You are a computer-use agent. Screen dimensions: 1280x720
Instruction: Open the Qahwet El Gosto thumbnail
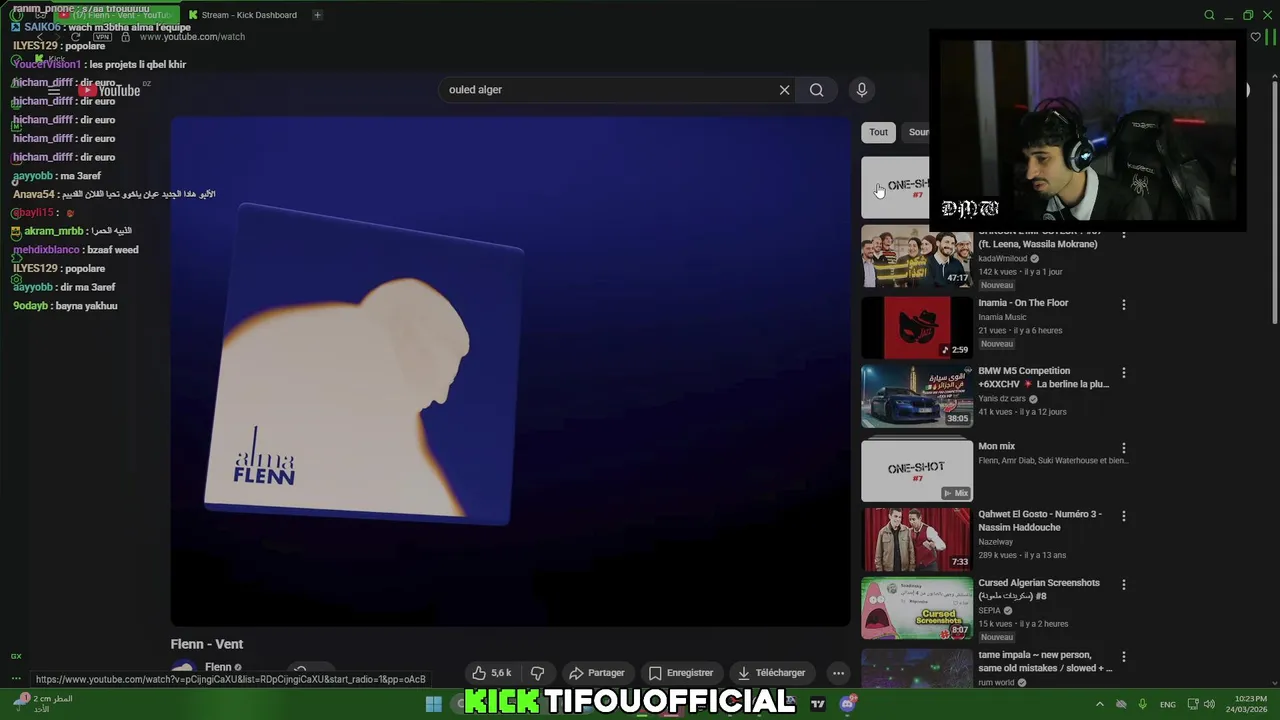917,539
